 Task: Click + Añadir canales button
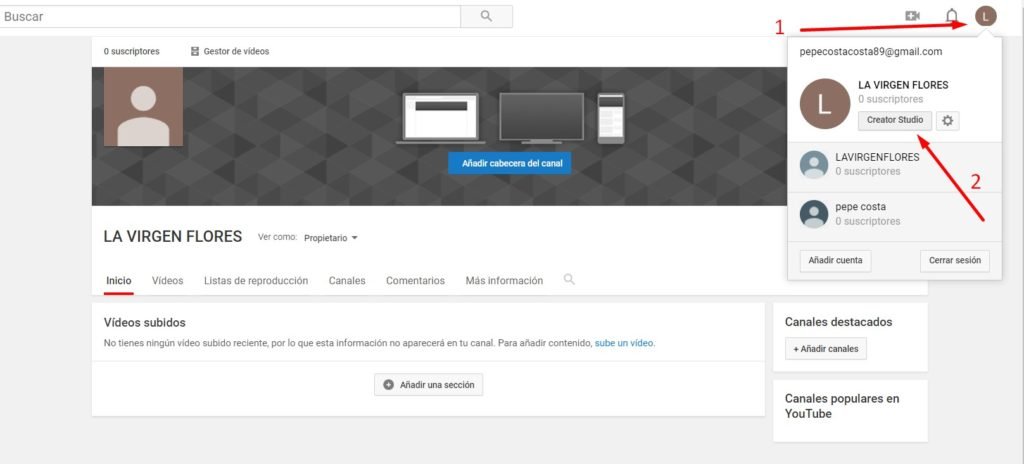coord(825,349)
